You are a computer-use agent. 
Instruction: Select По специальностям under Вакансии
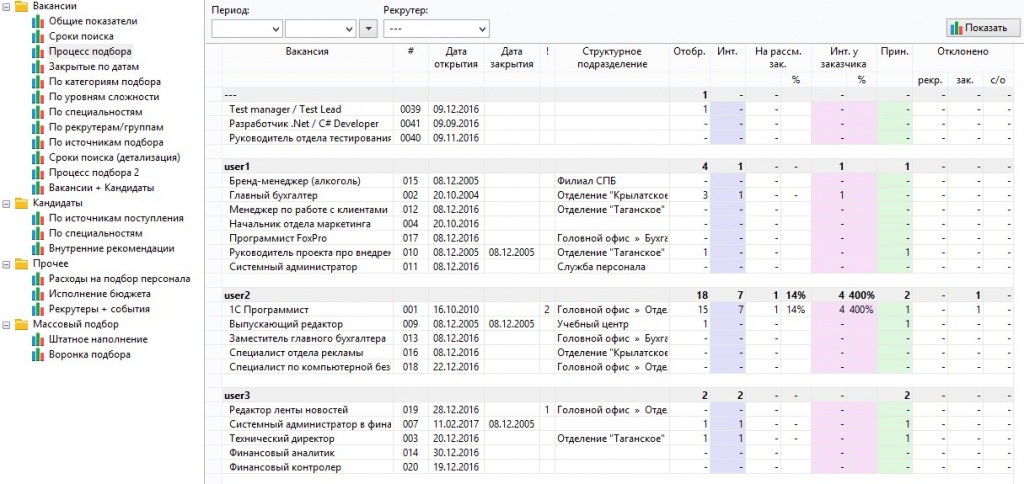pyautogui.click(x=95, y=112)
